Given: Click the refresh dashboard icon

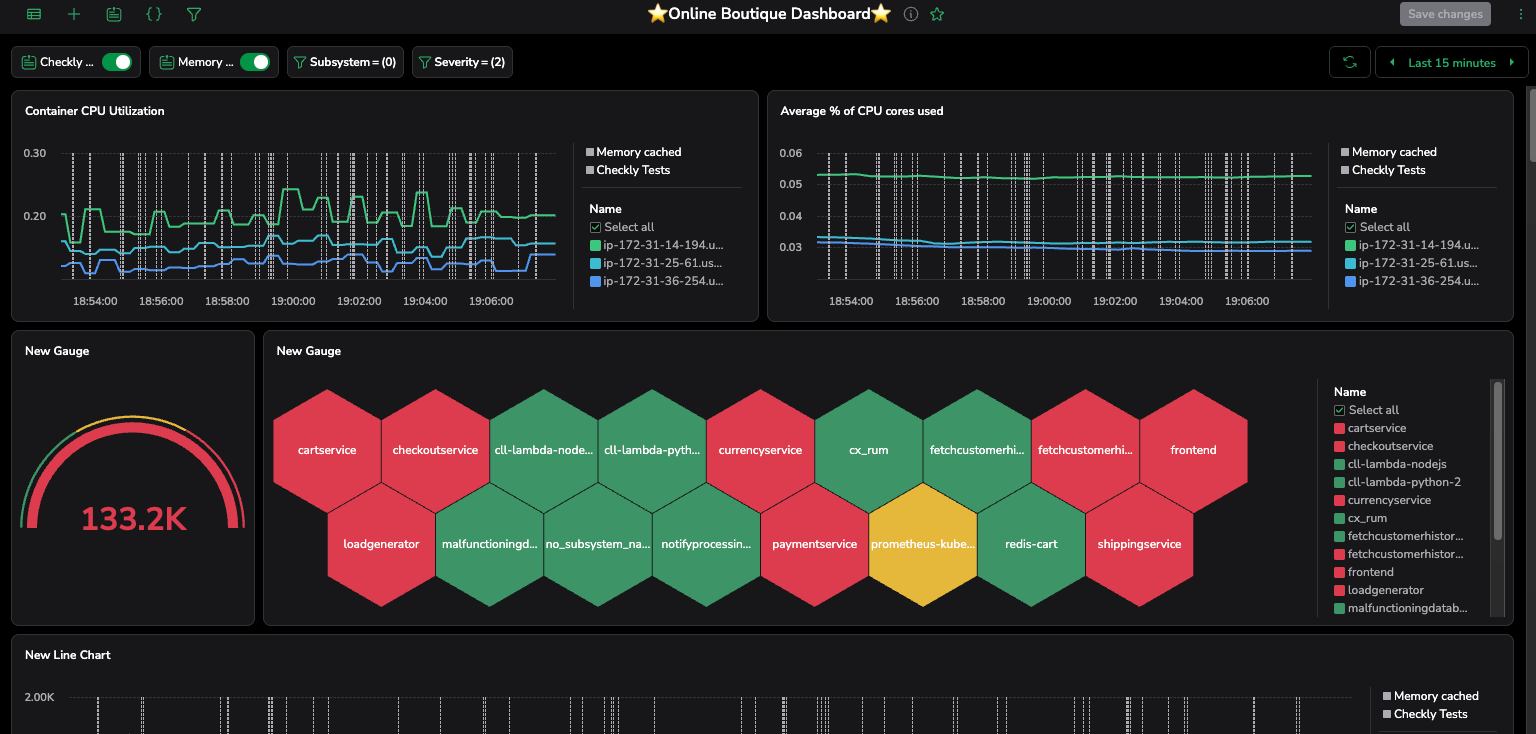Looking at the screenshot, I should pyautogui.click(x=1349, y=62).
